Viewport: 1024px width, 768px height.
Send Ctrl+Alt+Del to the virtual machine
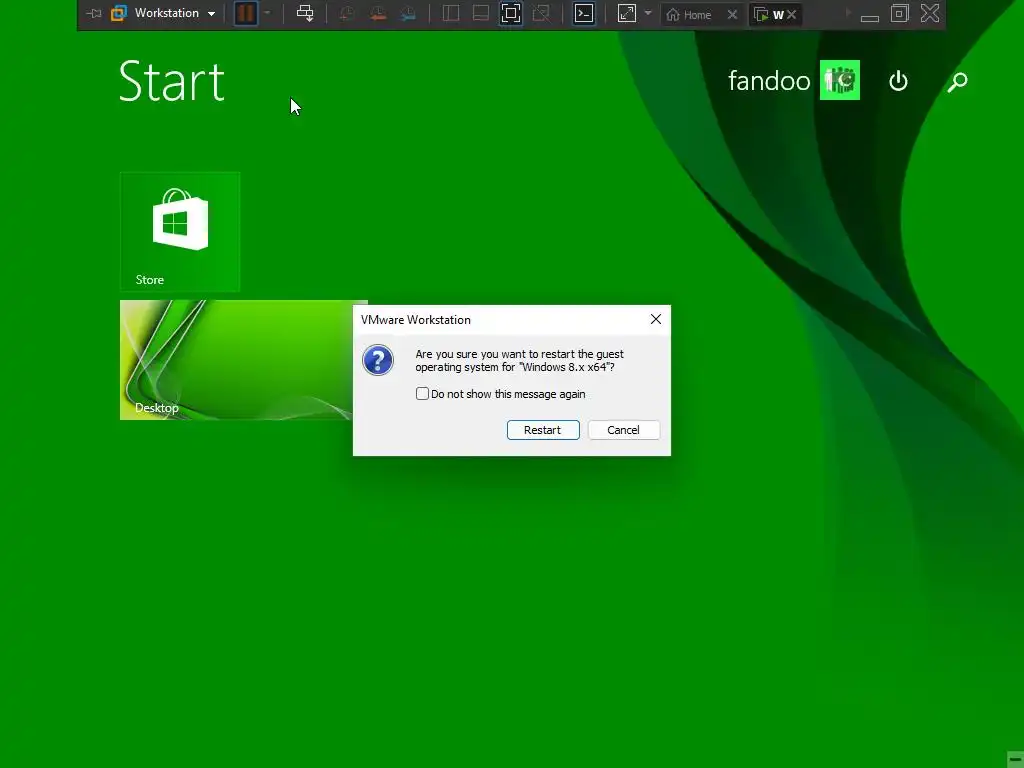[305, 13]
